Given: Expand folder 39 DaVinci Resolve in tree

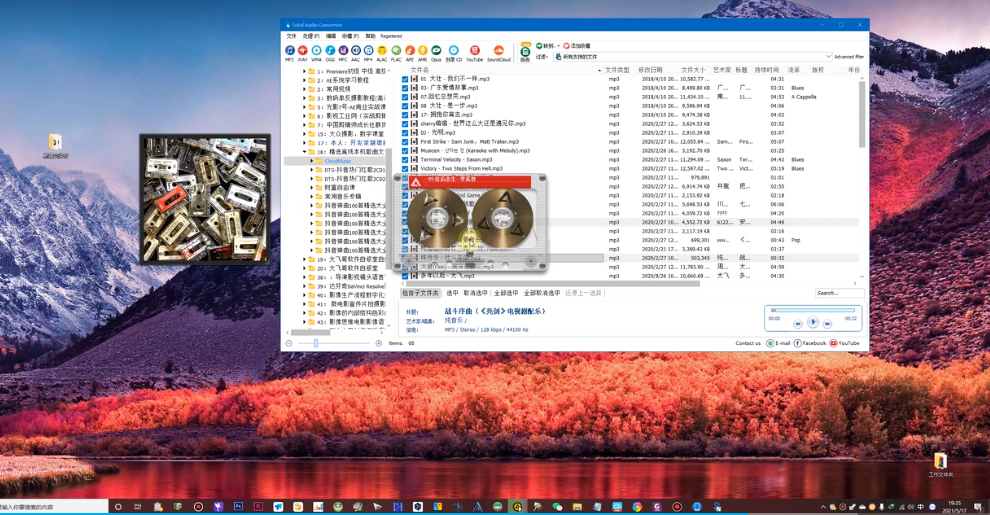Looking at the screenshot, I should pos(305,286).
